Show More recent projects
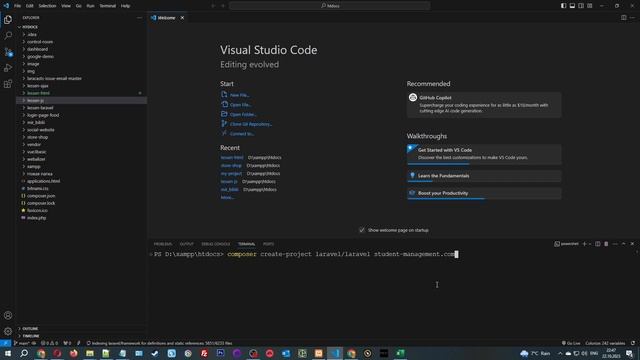Viewport: 640px width, 360px height. click(227, 197)
